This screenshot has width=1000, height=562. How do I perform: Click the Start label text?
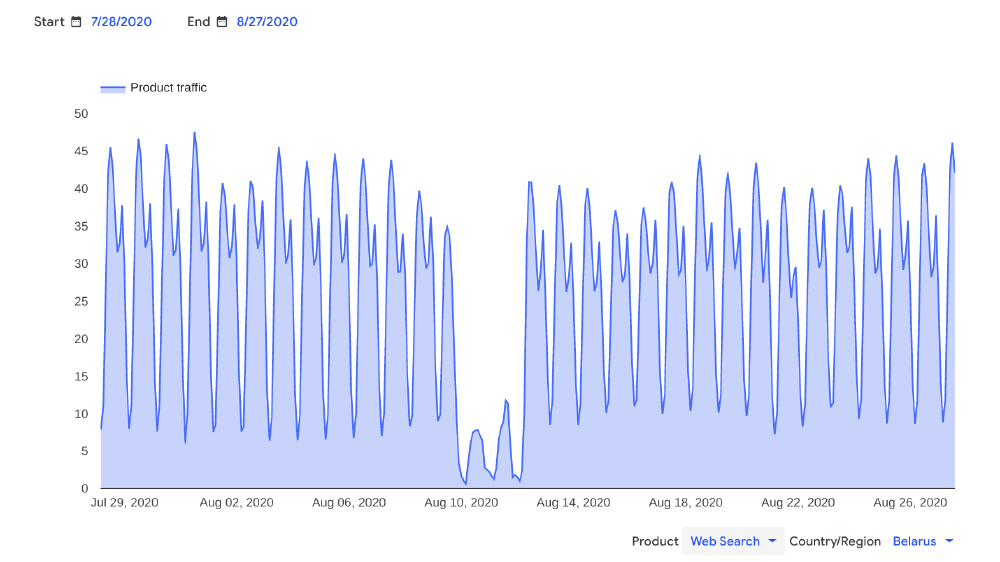coord(49,22)
